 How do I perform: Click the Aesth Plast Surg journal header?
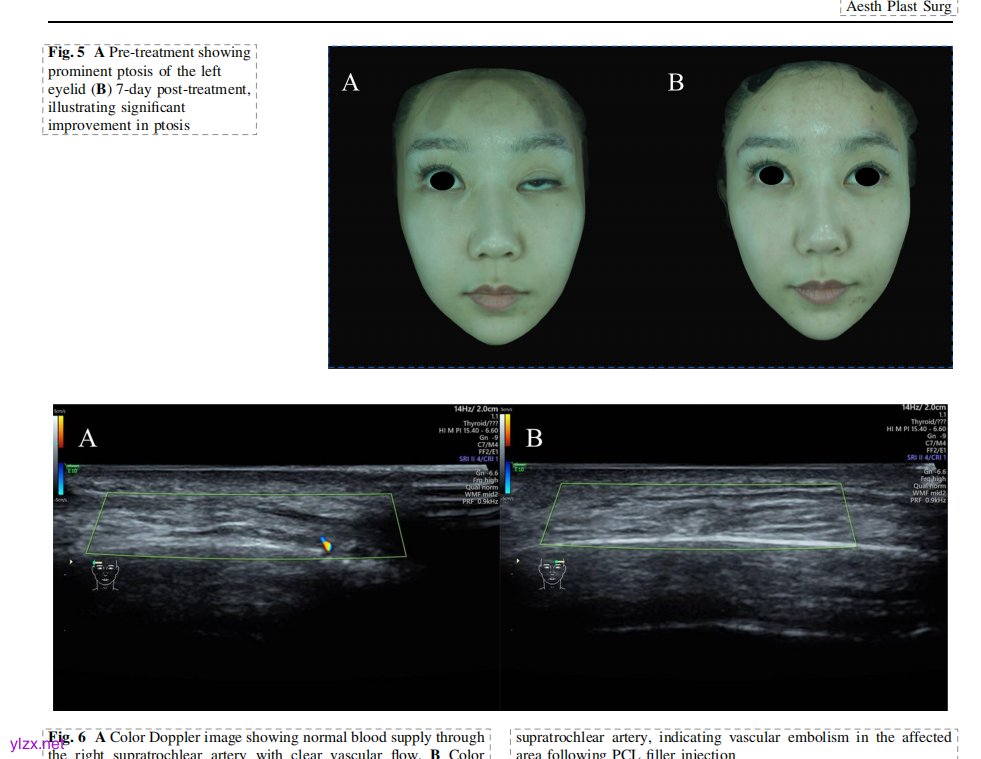(899, 7)
